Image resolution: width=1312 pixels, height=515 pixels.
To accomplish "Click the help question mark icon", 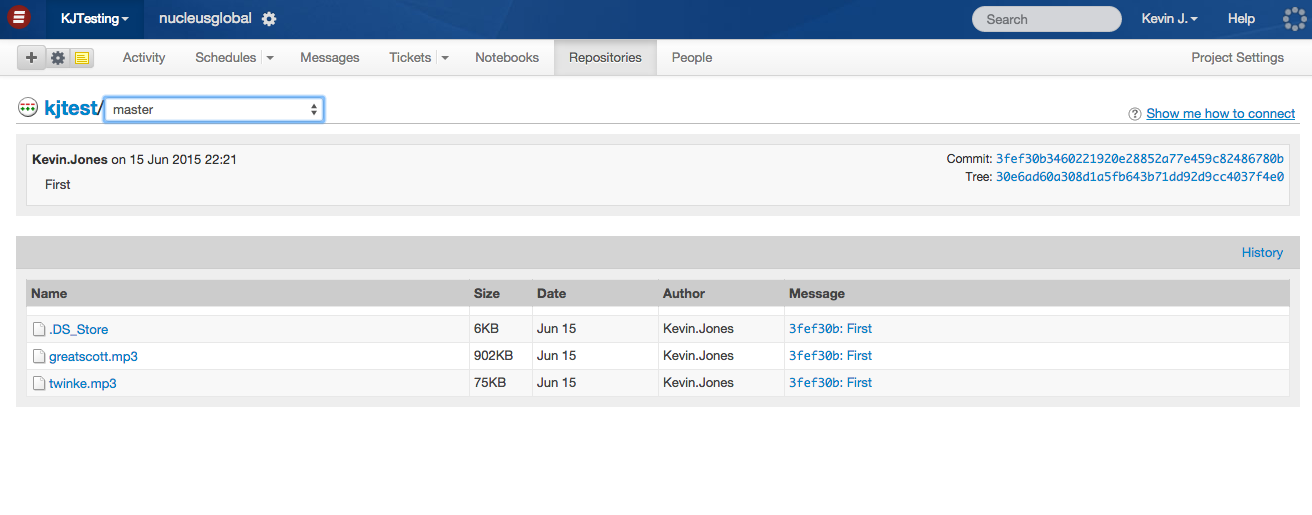I will coord(1134,114).
